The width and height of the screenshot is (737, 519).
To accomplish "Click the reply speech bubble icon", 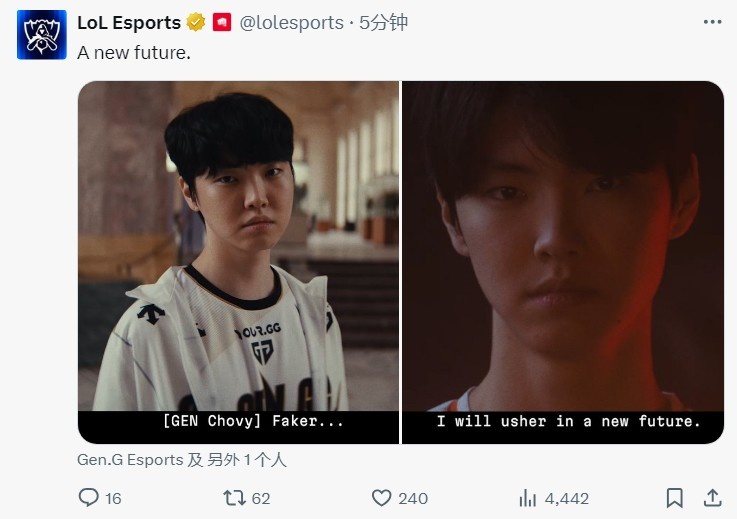I will click(88, 497).
